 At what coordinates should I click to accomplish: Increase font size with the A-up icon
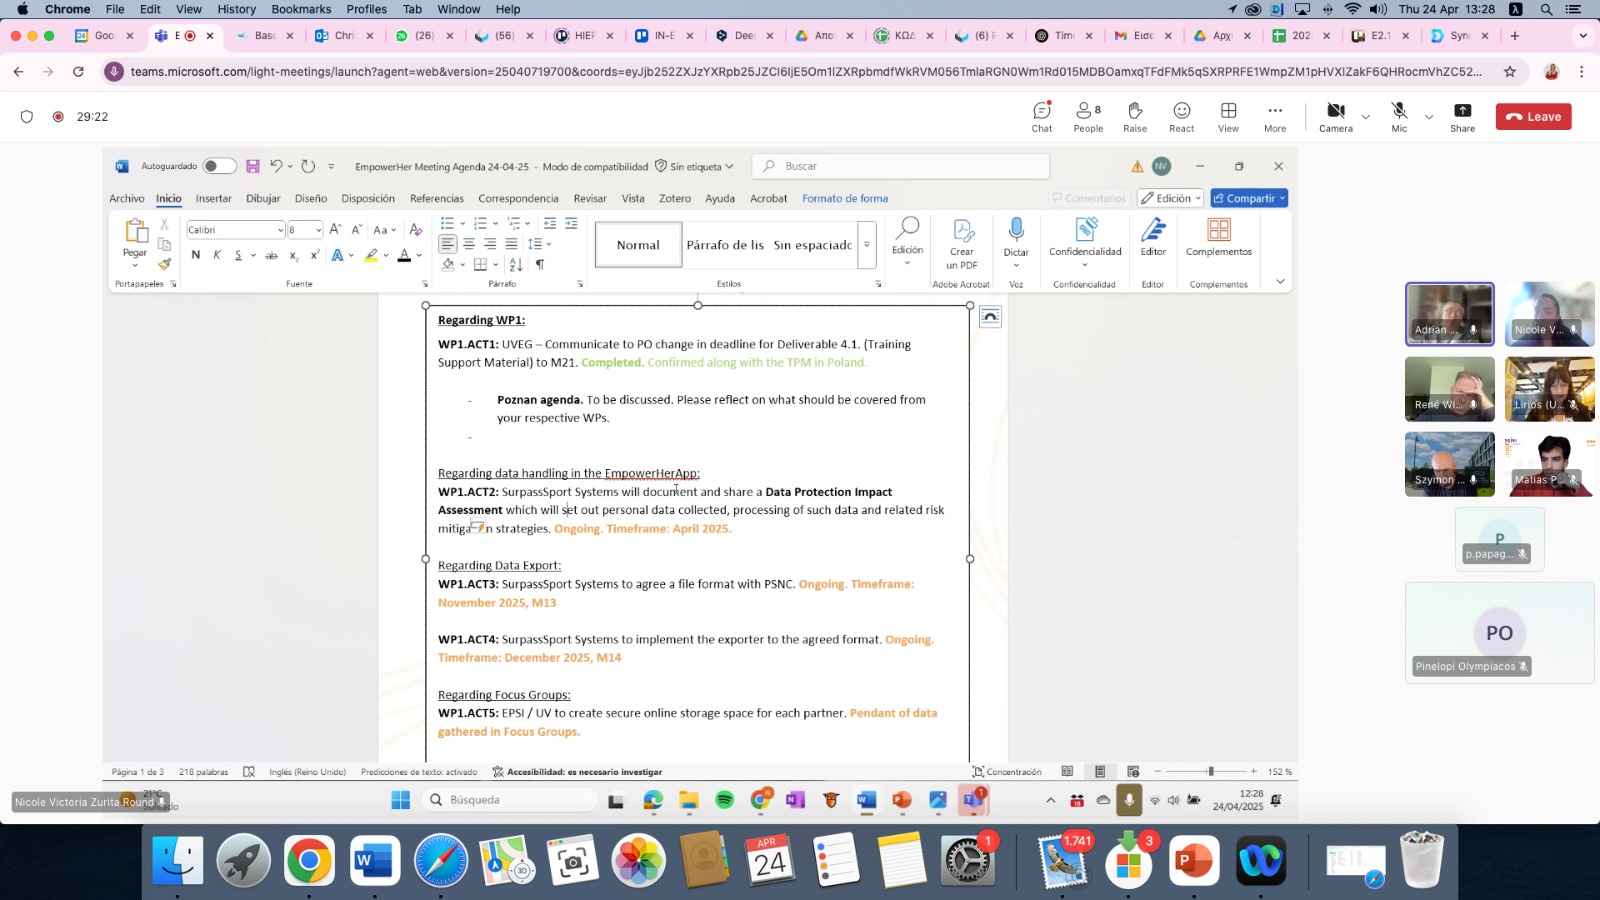[336, 229]
